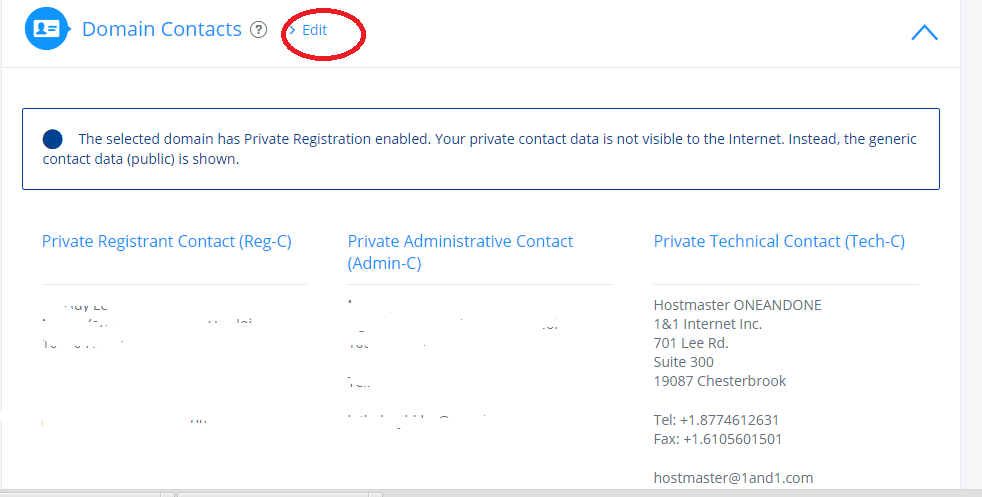Click the Suite 300 address line

click(x=683, y=362)
